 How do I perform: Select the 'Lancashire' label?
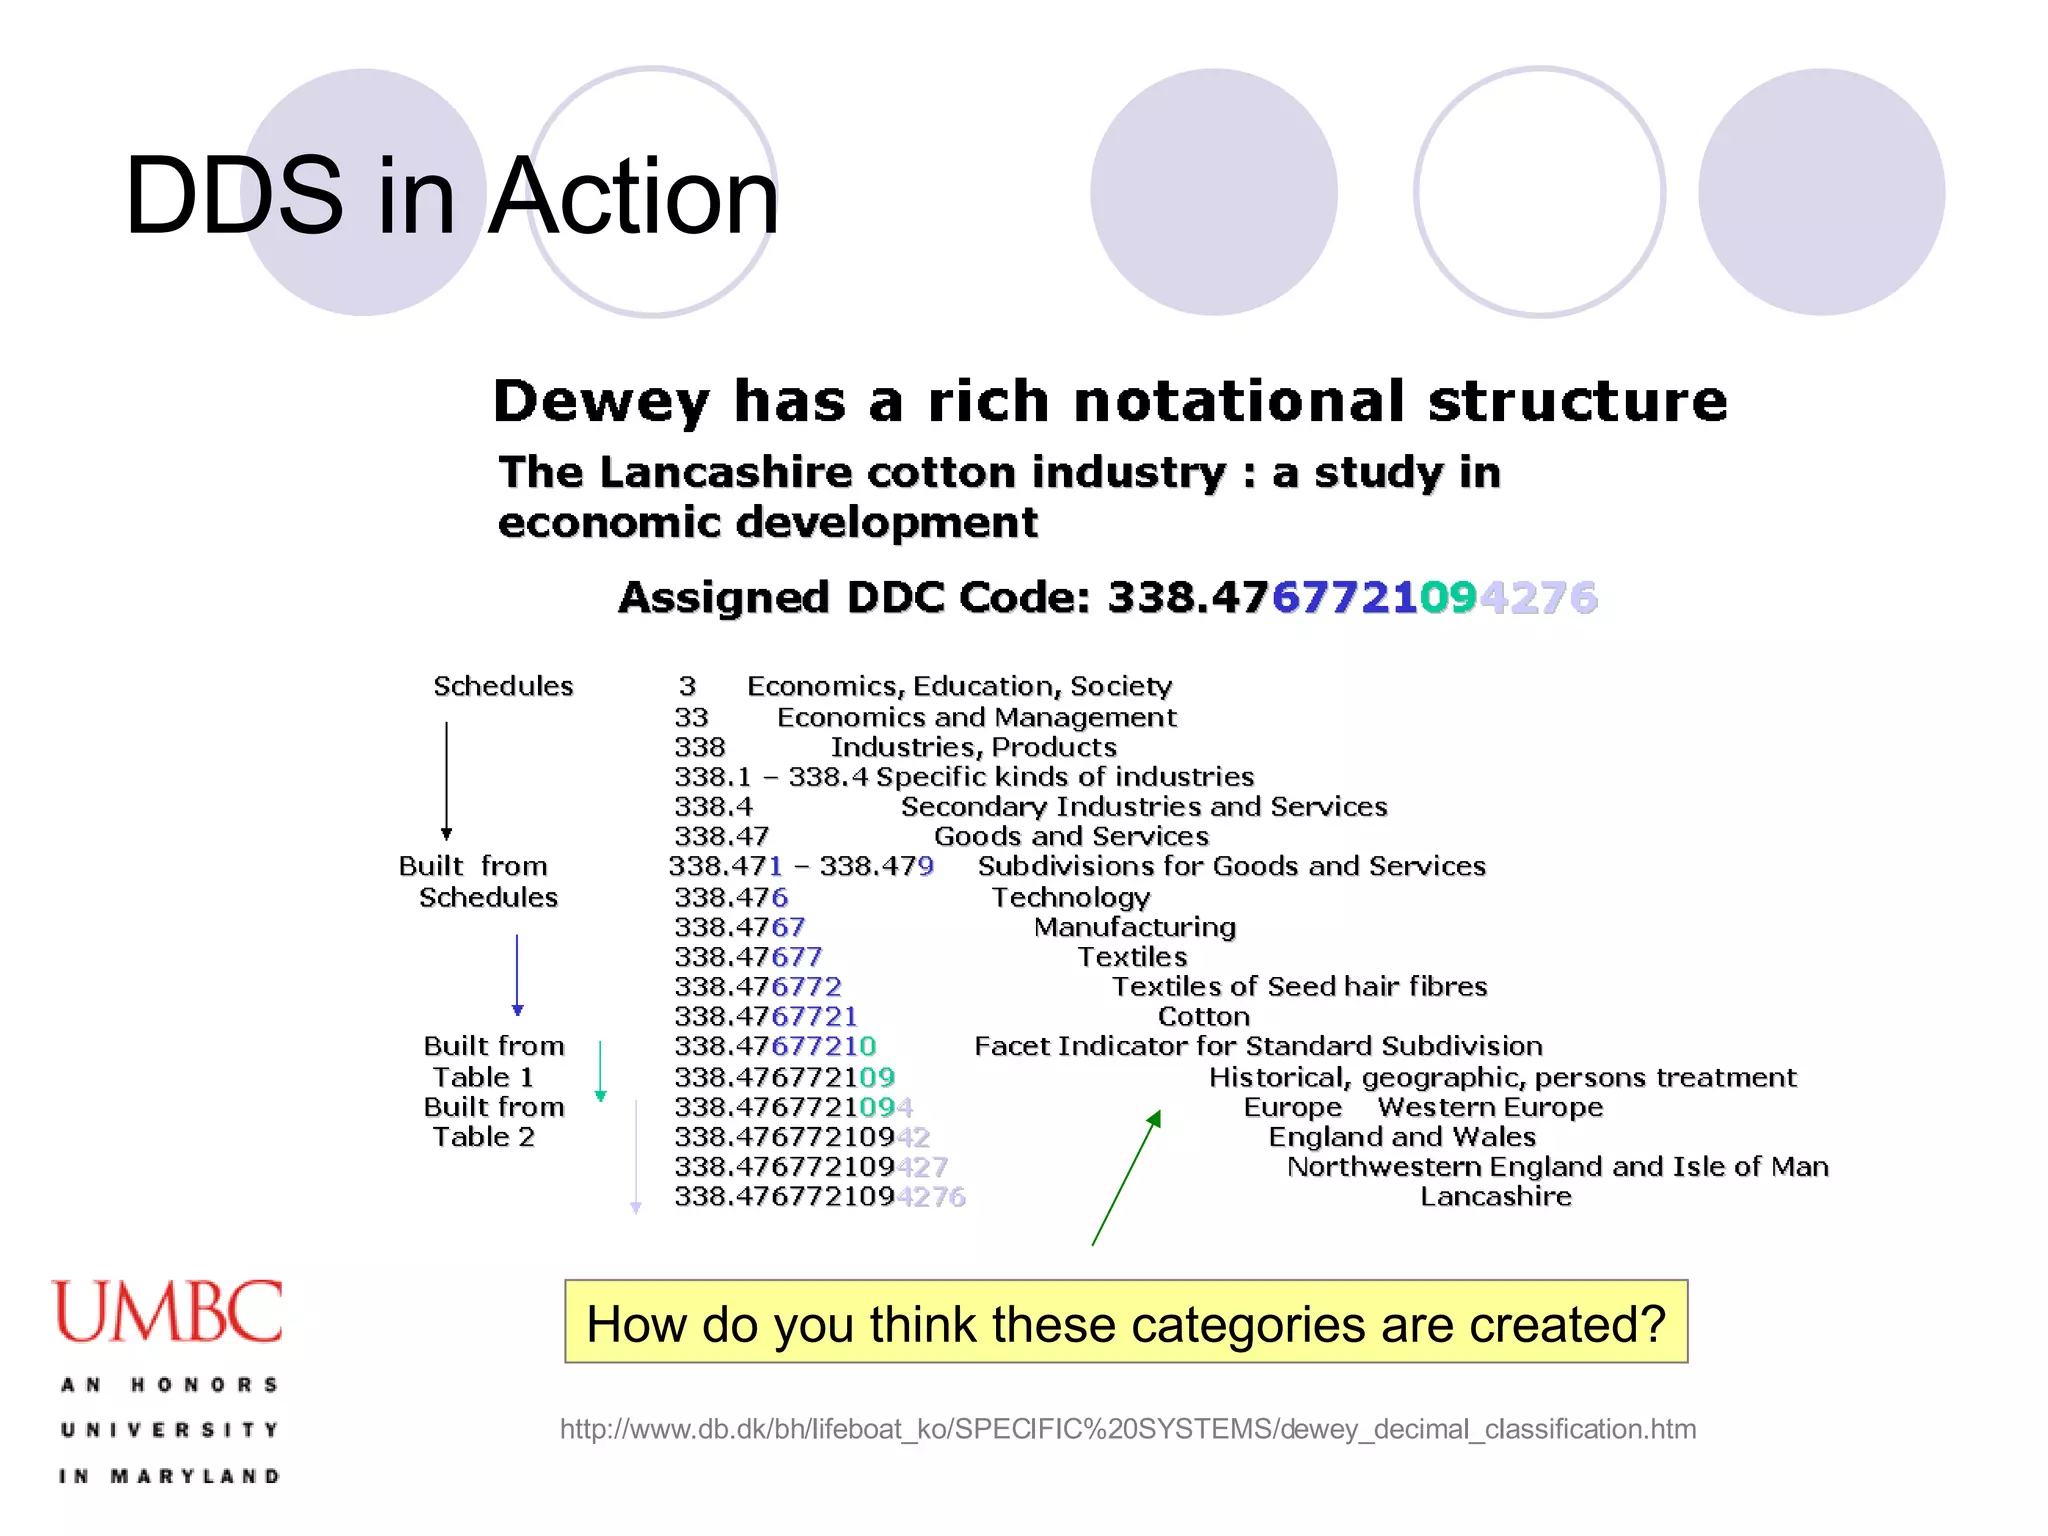(x=1496, y=1197)
